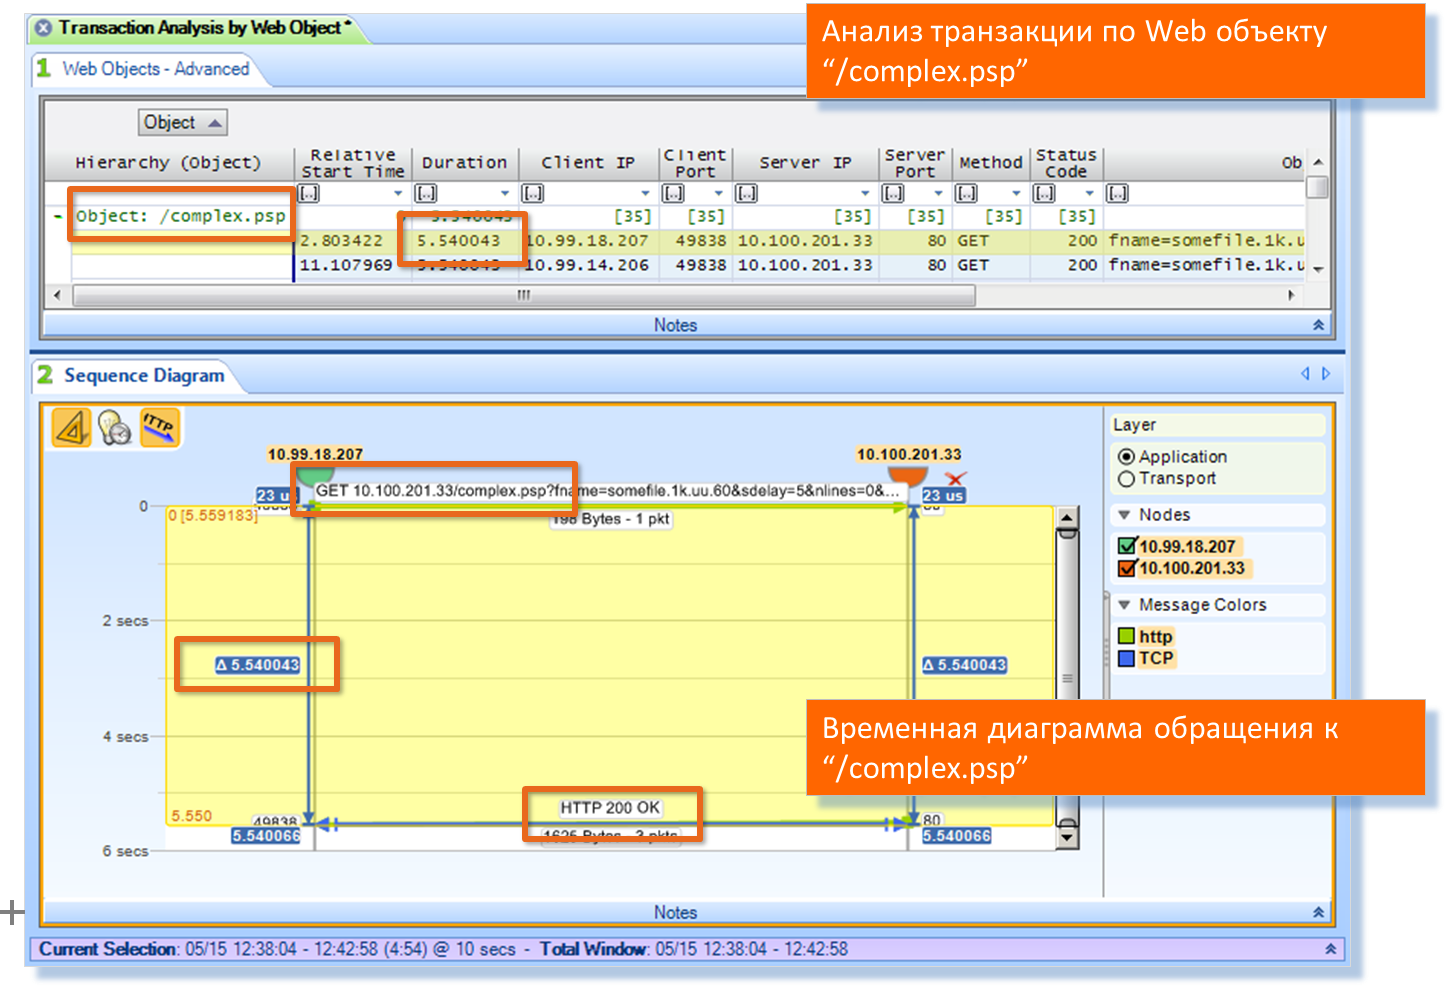Open filter builder icon for Method column
The width and height of the screenshot is (1447, 988).
point(966,193)
